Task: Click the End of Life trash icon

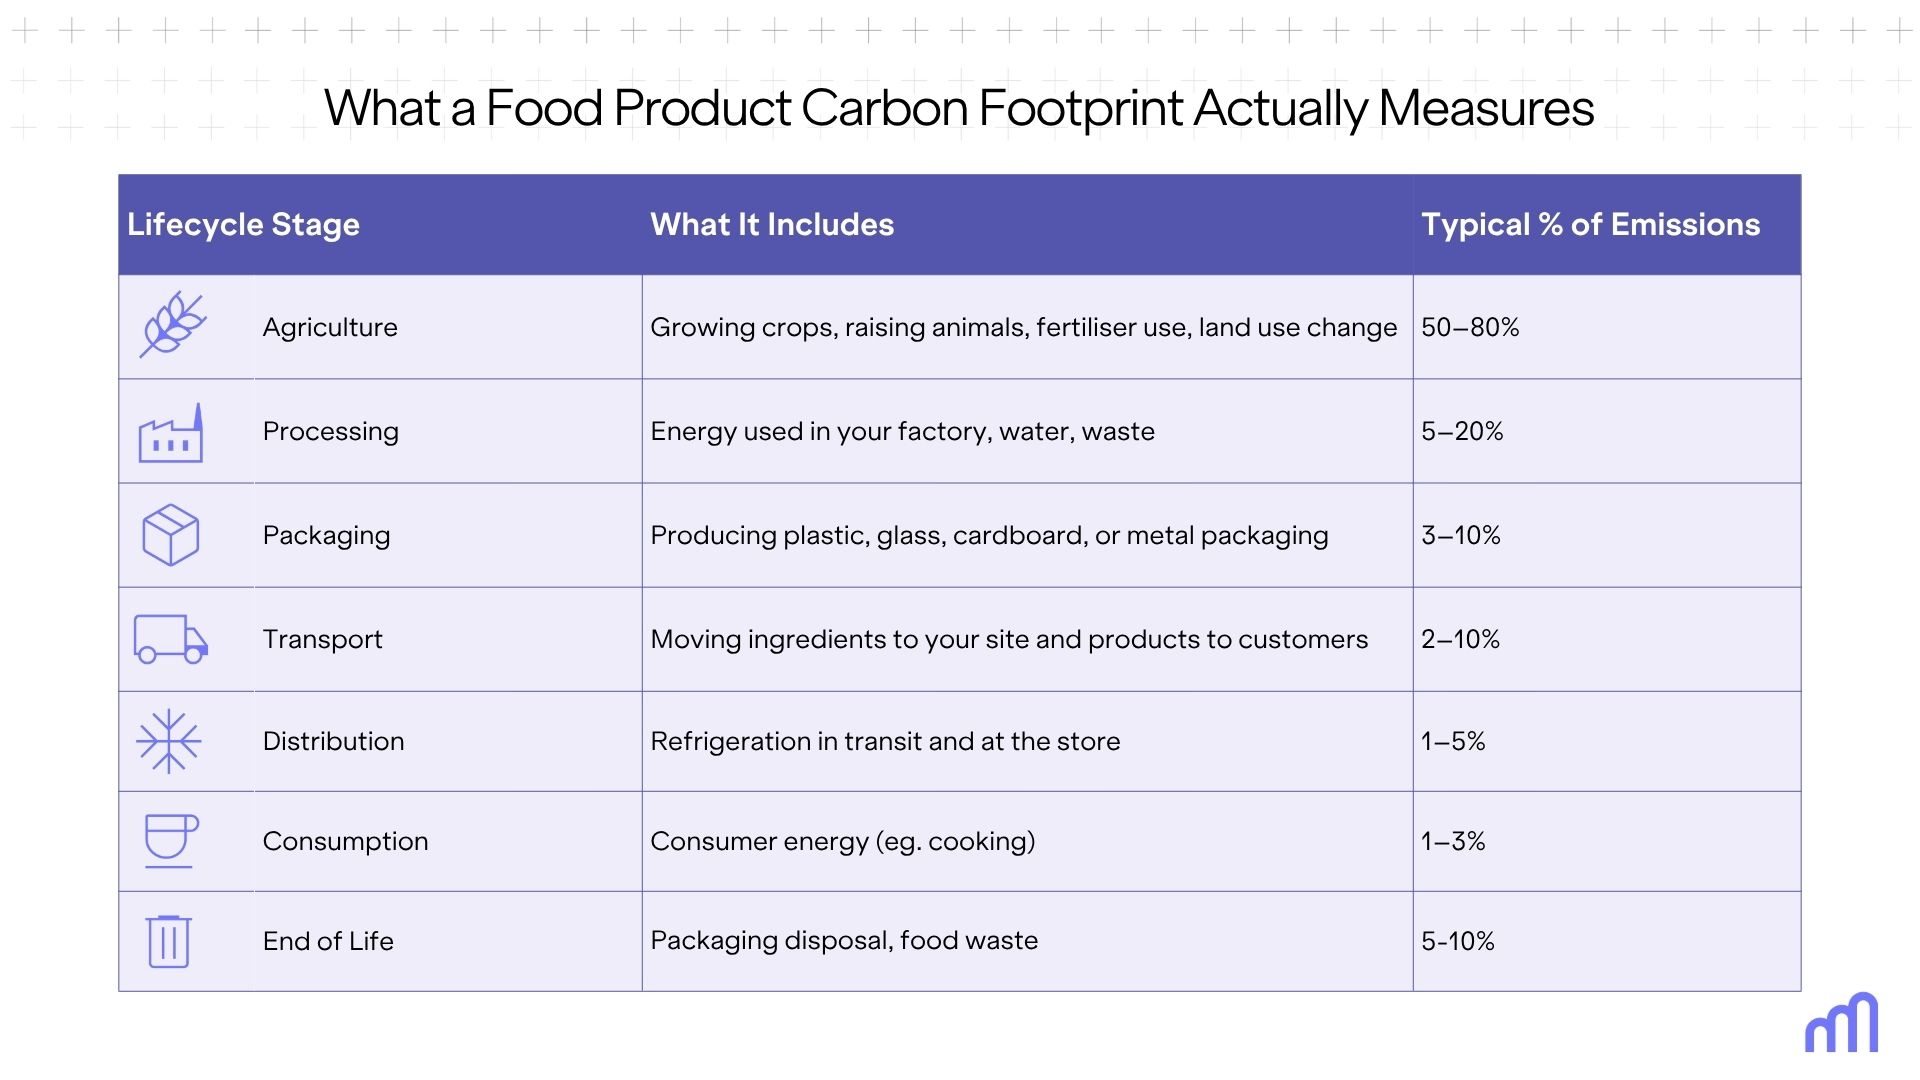Action: point(169,941)
